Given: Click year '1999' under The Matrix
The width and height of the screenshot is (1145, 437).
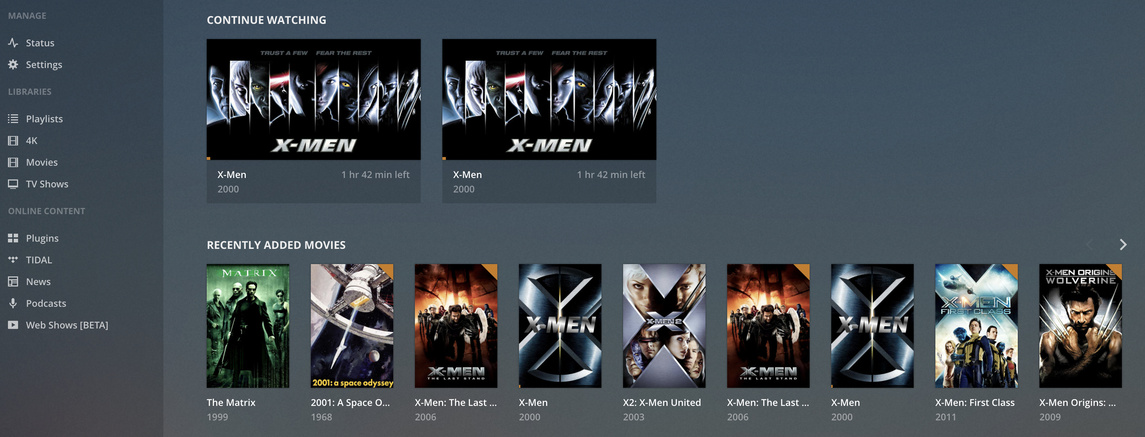Looking at the screenshot, I should coord(218,417).
